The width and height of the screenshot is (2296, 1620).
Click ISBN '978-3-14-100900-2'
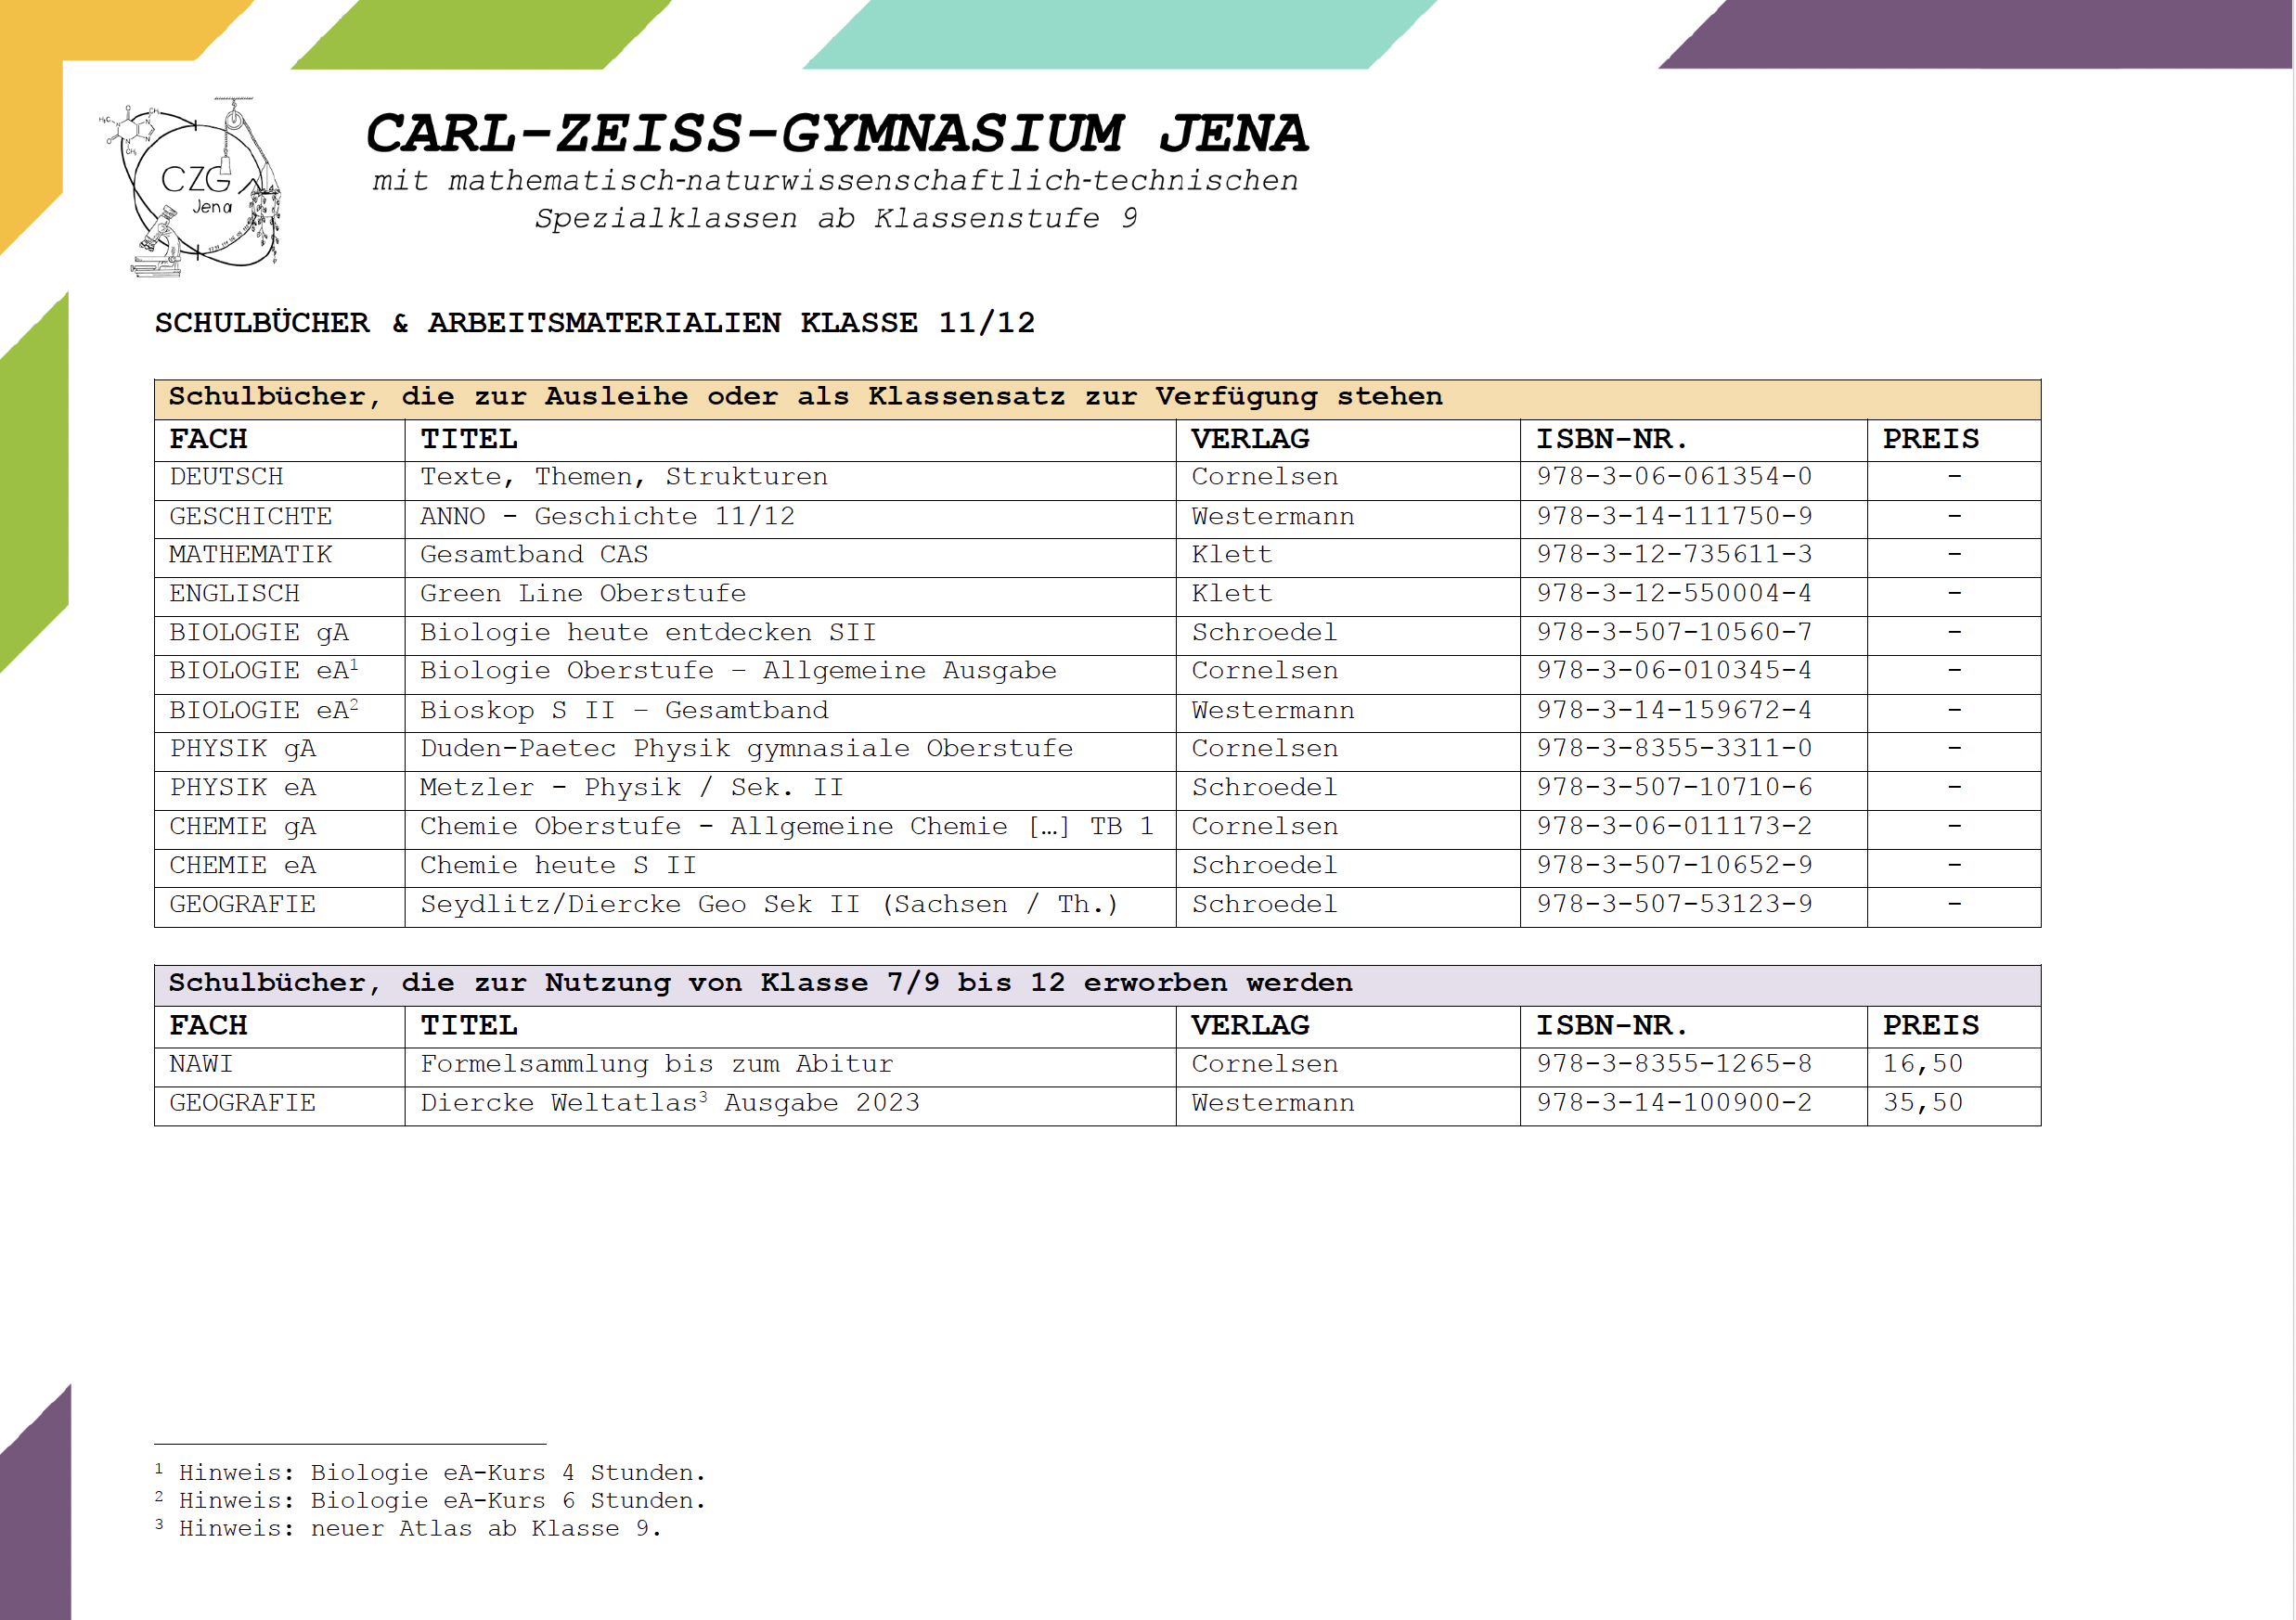click(1674, 1103)
